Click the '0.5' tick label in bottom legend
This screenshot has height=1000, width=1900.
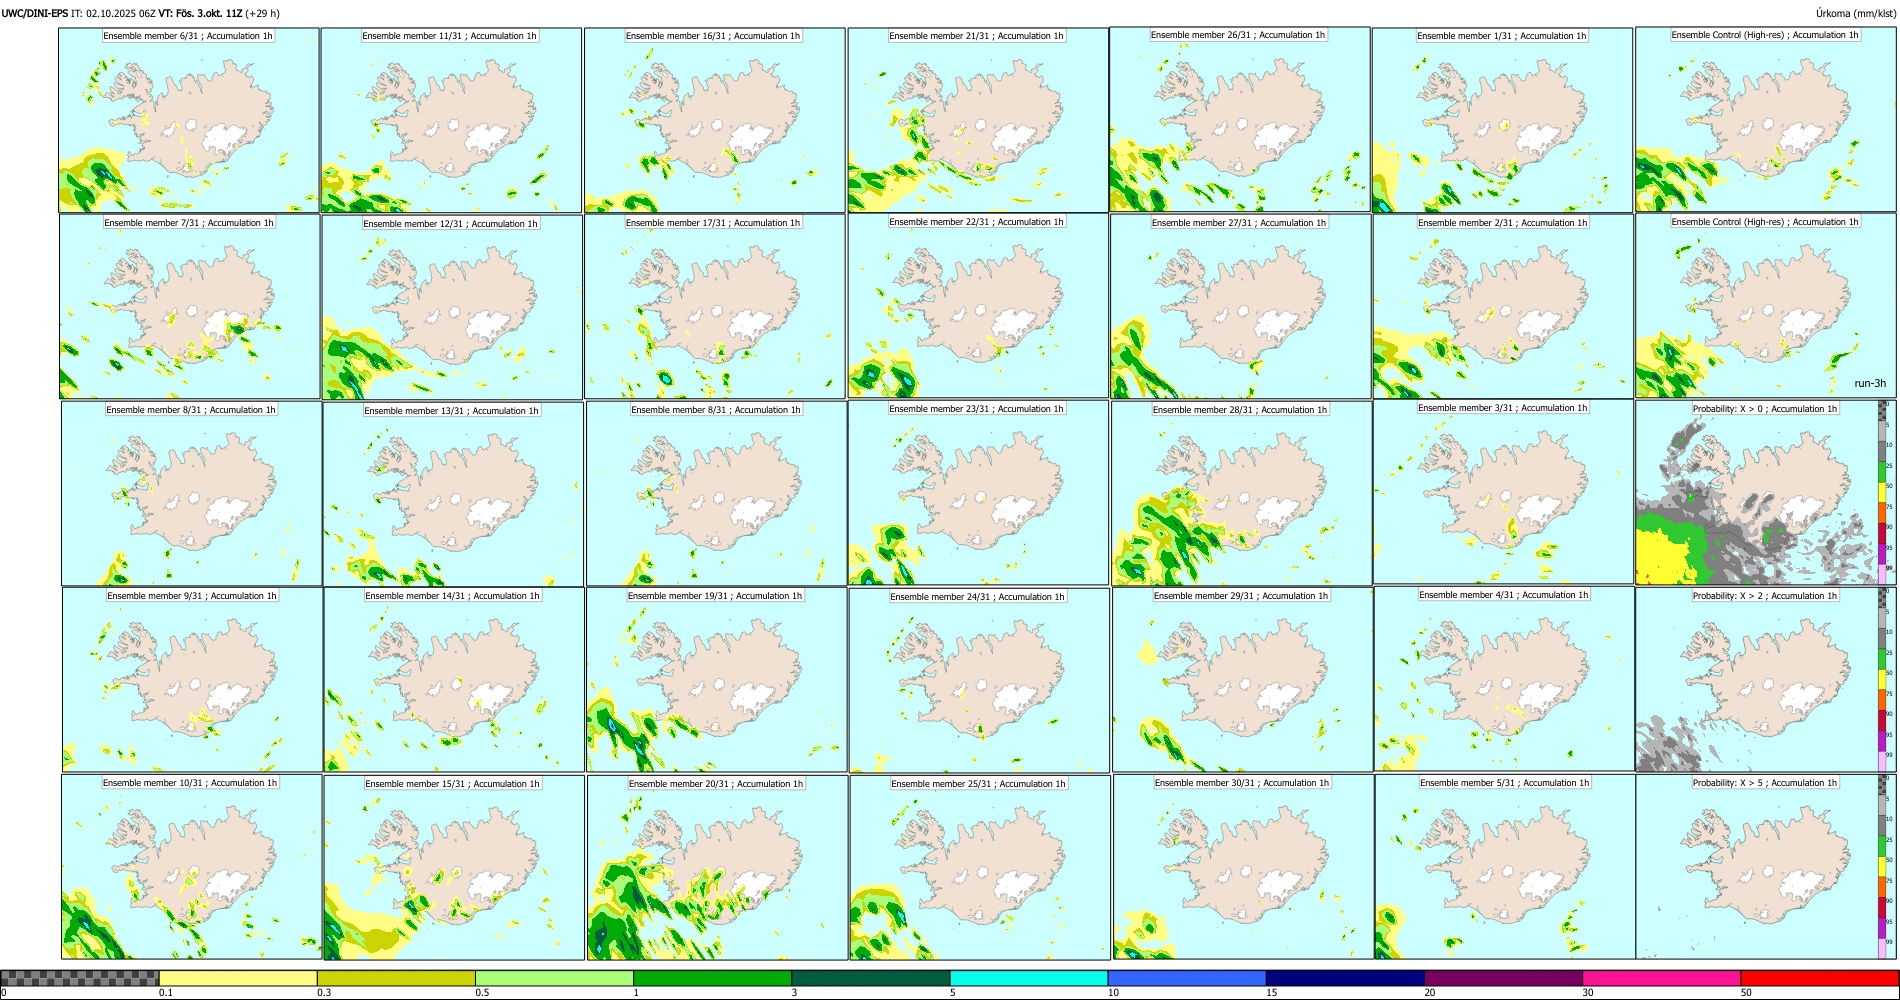[482, 993]
